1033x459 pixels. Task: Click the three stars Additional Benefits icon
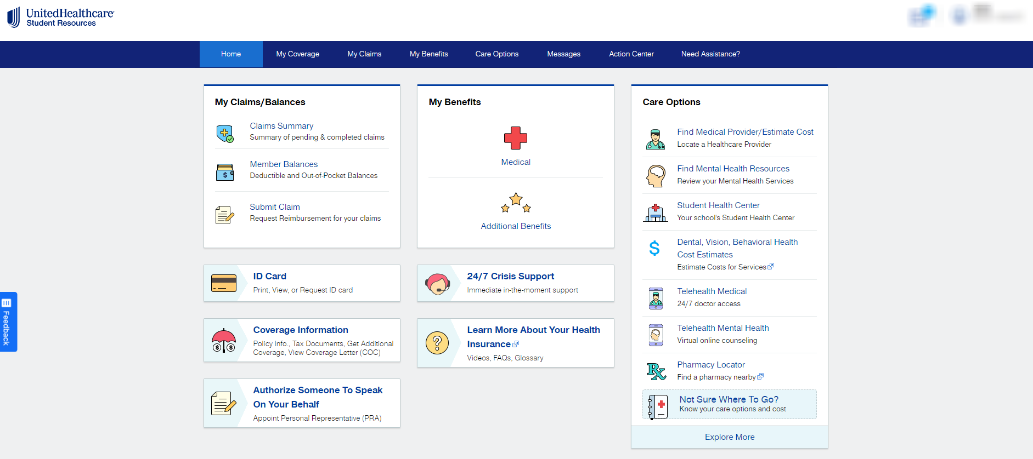pyautogui.click(x=516, y=203)
